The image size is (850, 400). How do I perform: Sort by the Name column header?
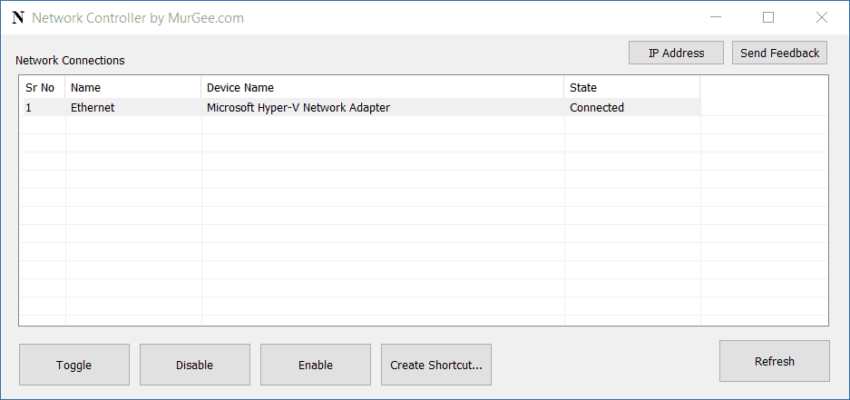coord(133,87)
